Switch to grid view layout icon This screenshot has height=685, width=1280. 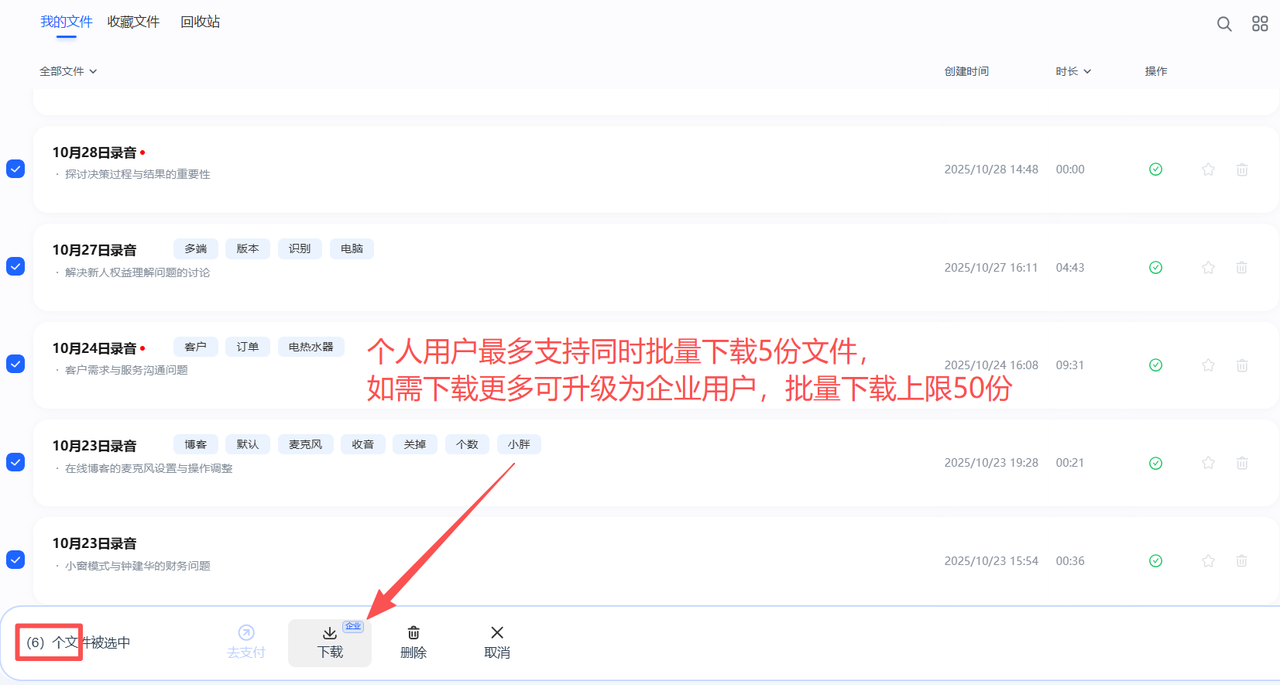click(1260, 24)
